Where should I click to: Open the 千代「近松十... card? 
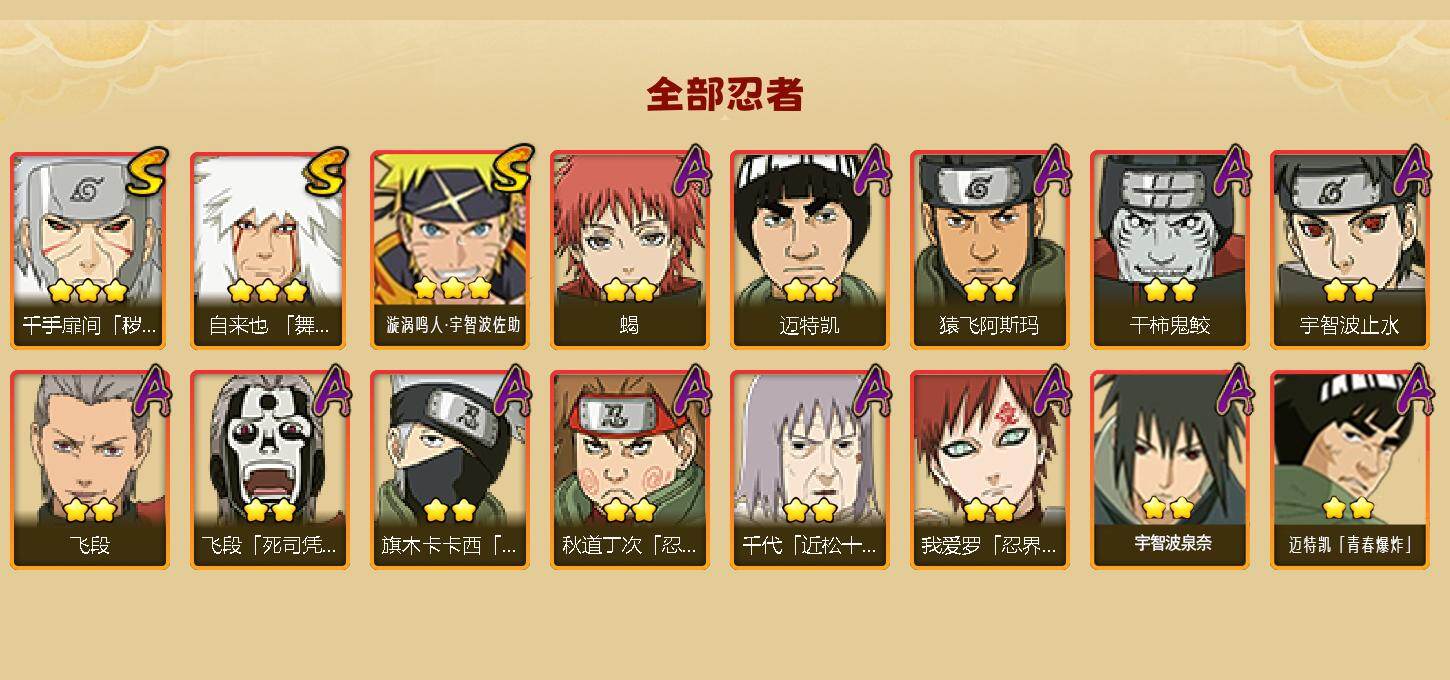[810, 470]
